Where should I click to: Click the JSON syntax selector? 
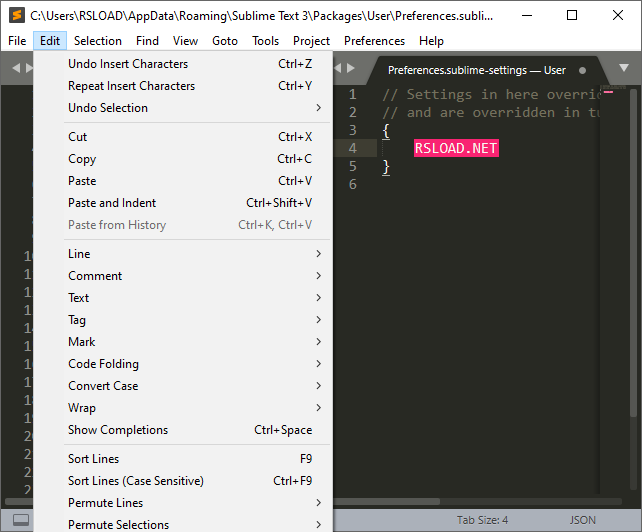(x=583, y=520)
